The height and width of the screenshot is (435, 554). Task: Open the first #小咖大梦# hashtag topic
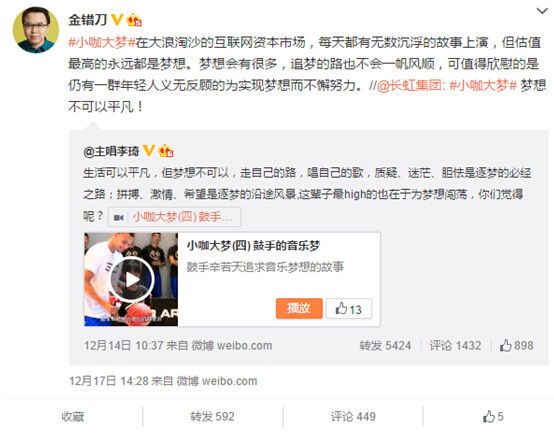(x=102, y=43)
